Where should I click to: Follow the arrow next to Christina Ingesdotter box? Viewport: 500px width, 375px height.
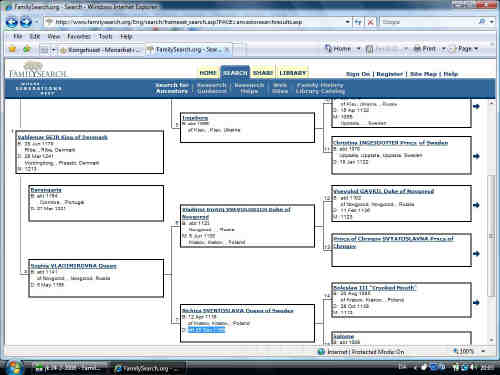tap(476, 156)
